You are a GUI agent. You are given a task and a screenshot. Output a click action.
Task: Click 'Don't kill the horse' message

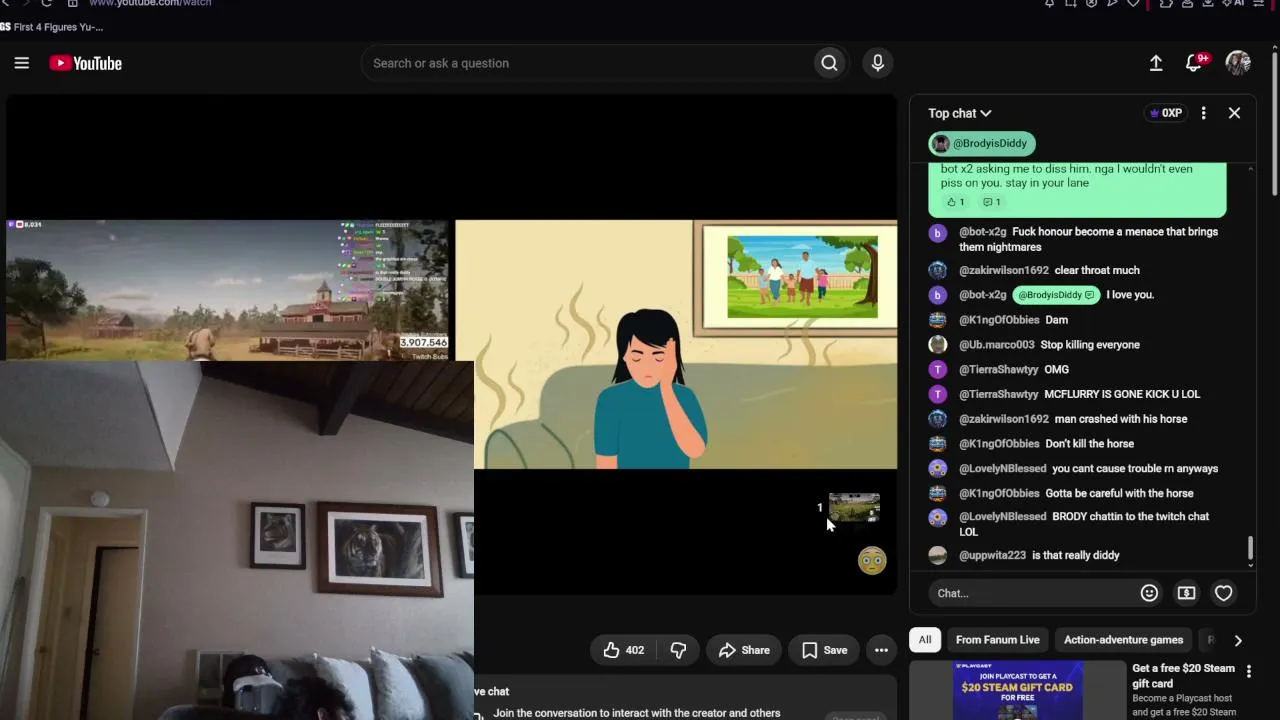point(1089,444)
